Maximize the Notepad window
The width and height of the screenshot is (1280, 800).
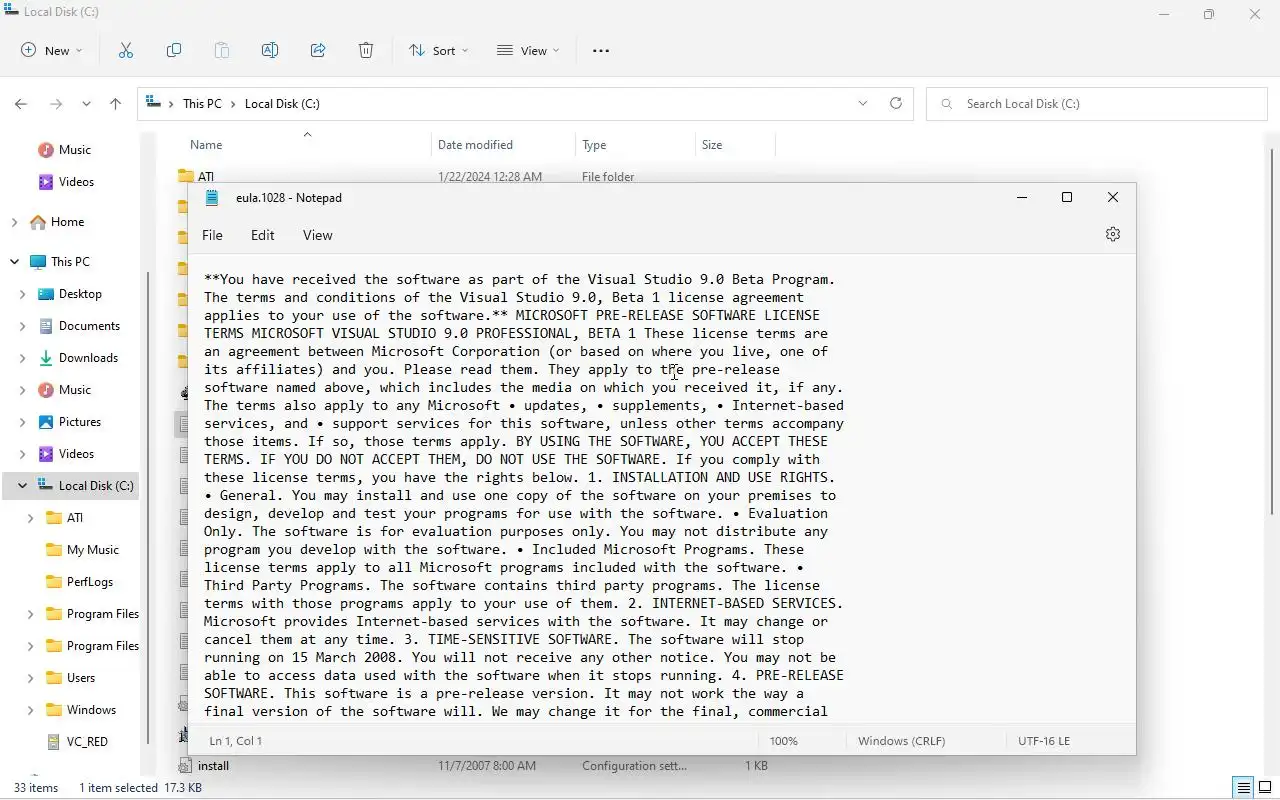click(1067, 197)
